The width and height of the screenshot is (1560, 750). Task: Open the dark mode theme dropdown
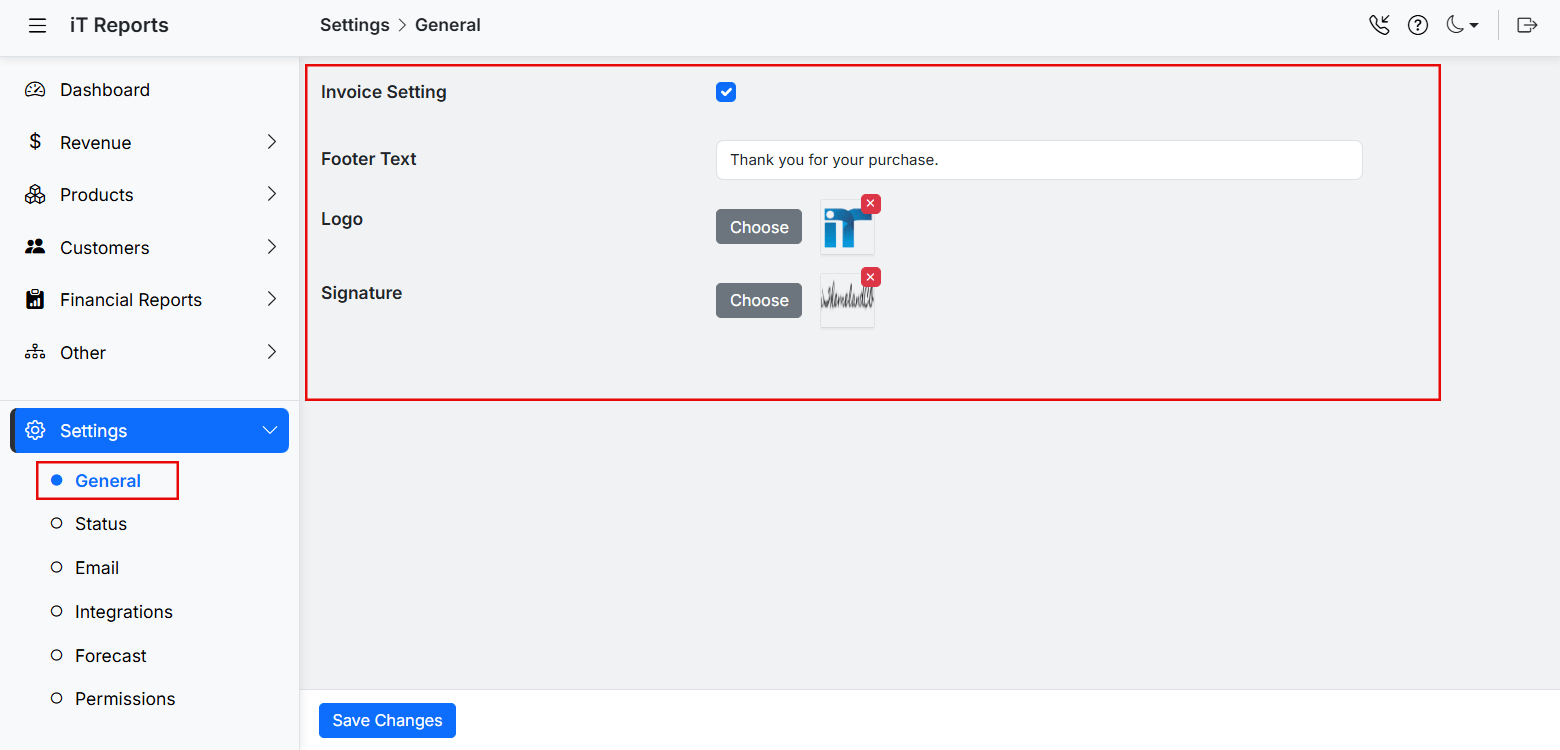(x=1462, y=26)
